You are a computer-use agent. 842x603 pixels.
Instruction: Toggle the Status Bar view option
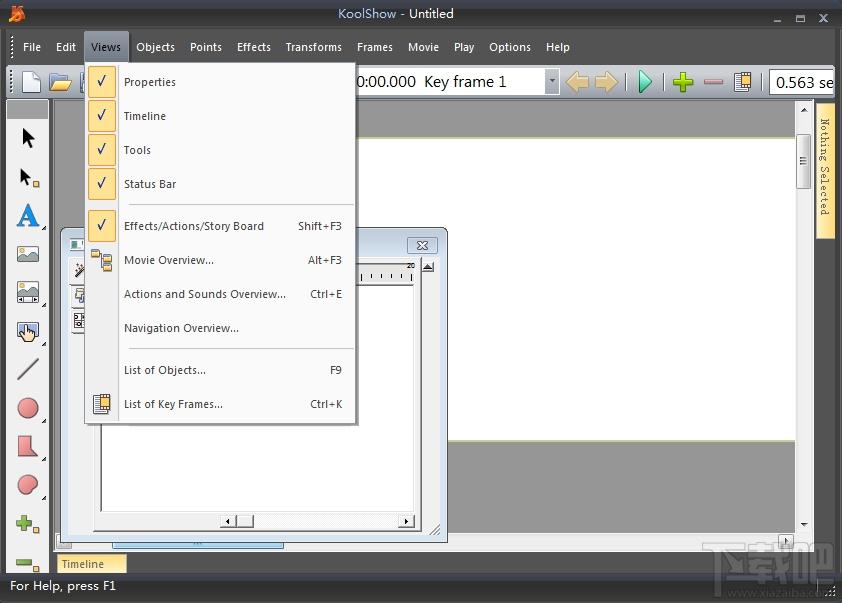(x=221, y=184)
